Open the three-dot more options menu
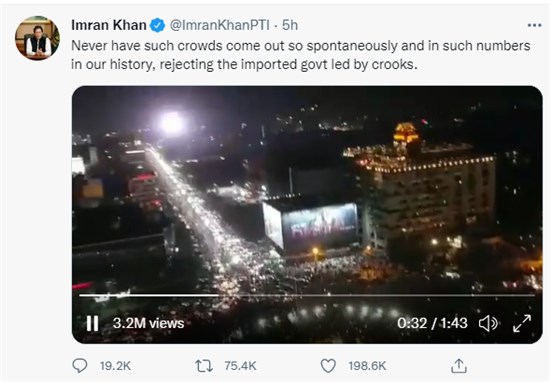Screen dimensions: 550x382 coord(535,25)
